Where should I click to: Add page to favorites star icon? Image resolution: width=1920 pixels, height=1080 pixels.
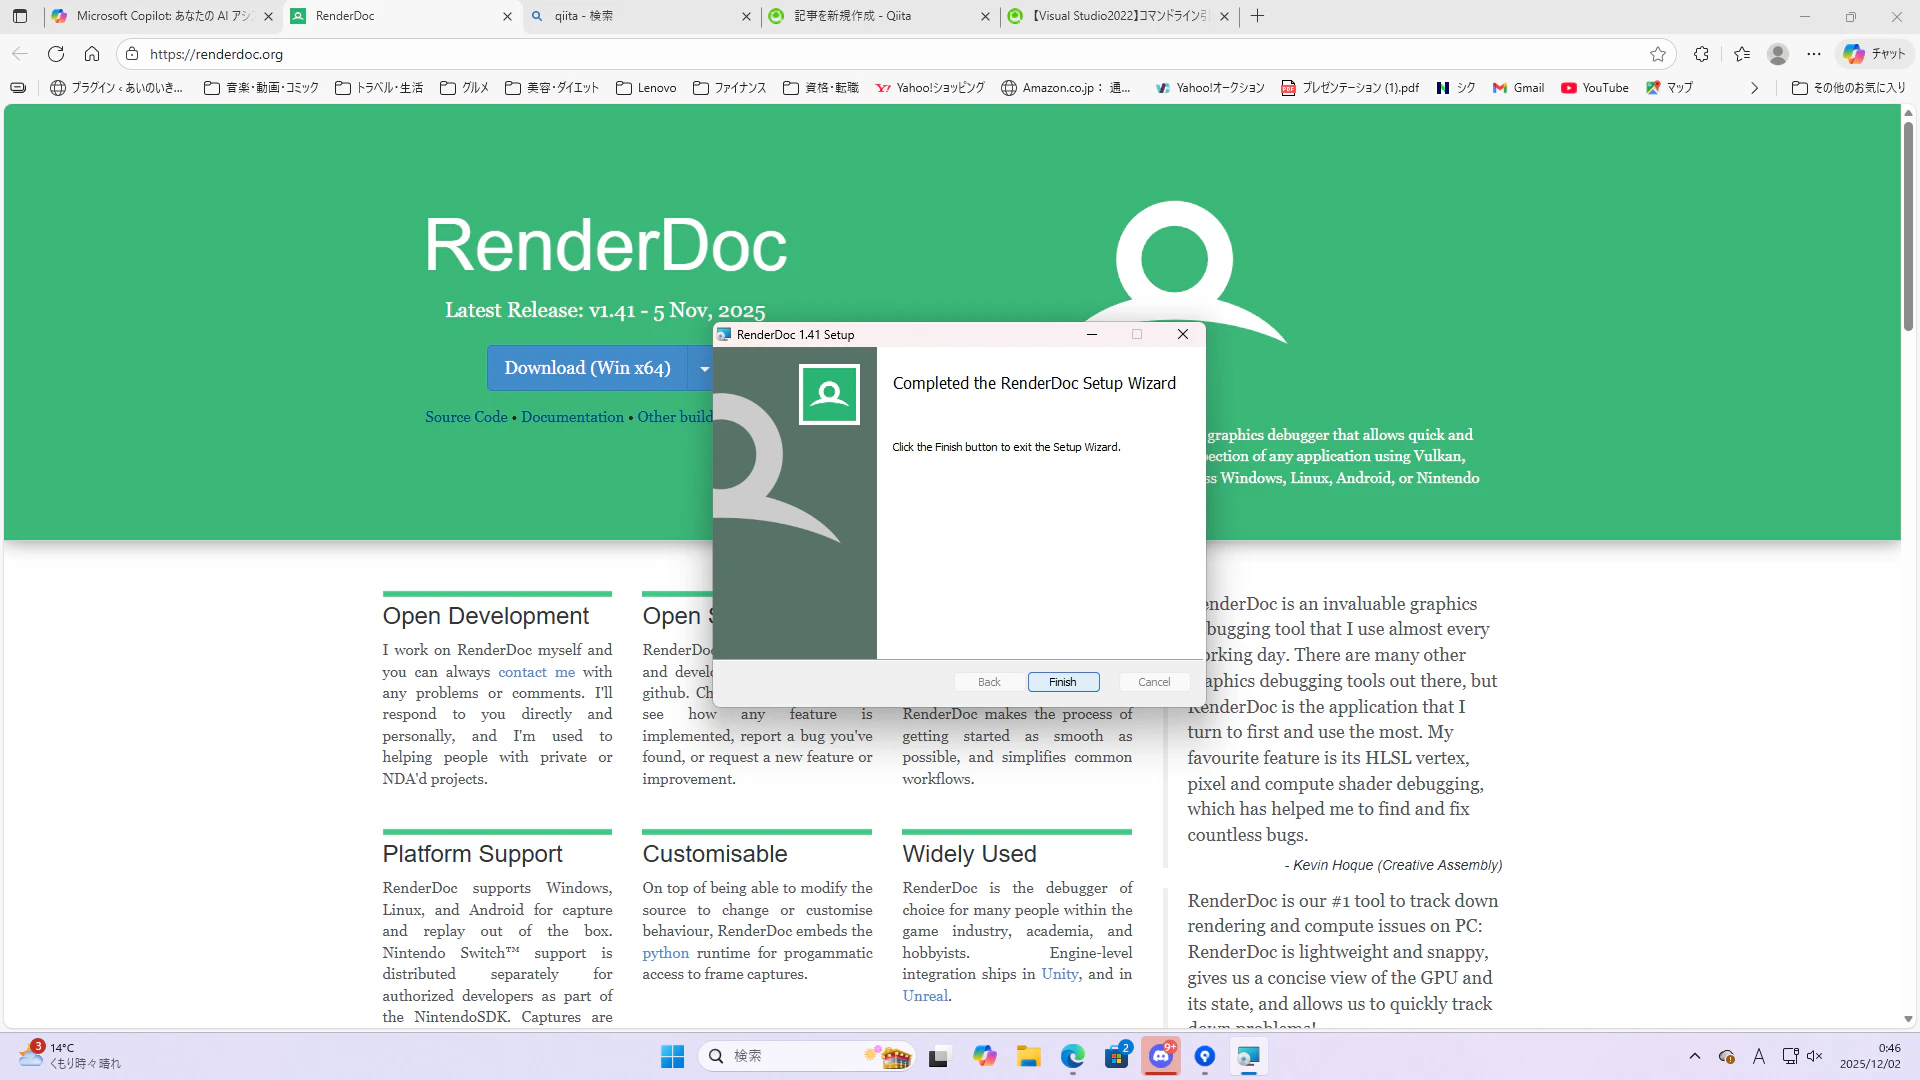pos(1658,54)
